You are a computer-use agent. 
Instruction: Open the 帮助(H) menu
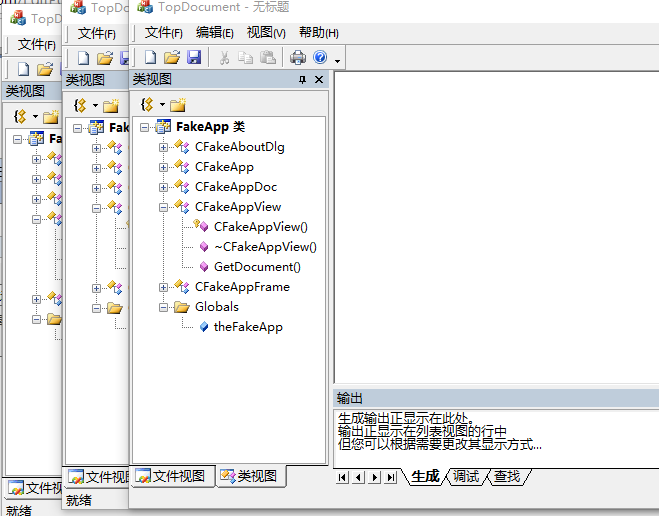coord(319,33)
